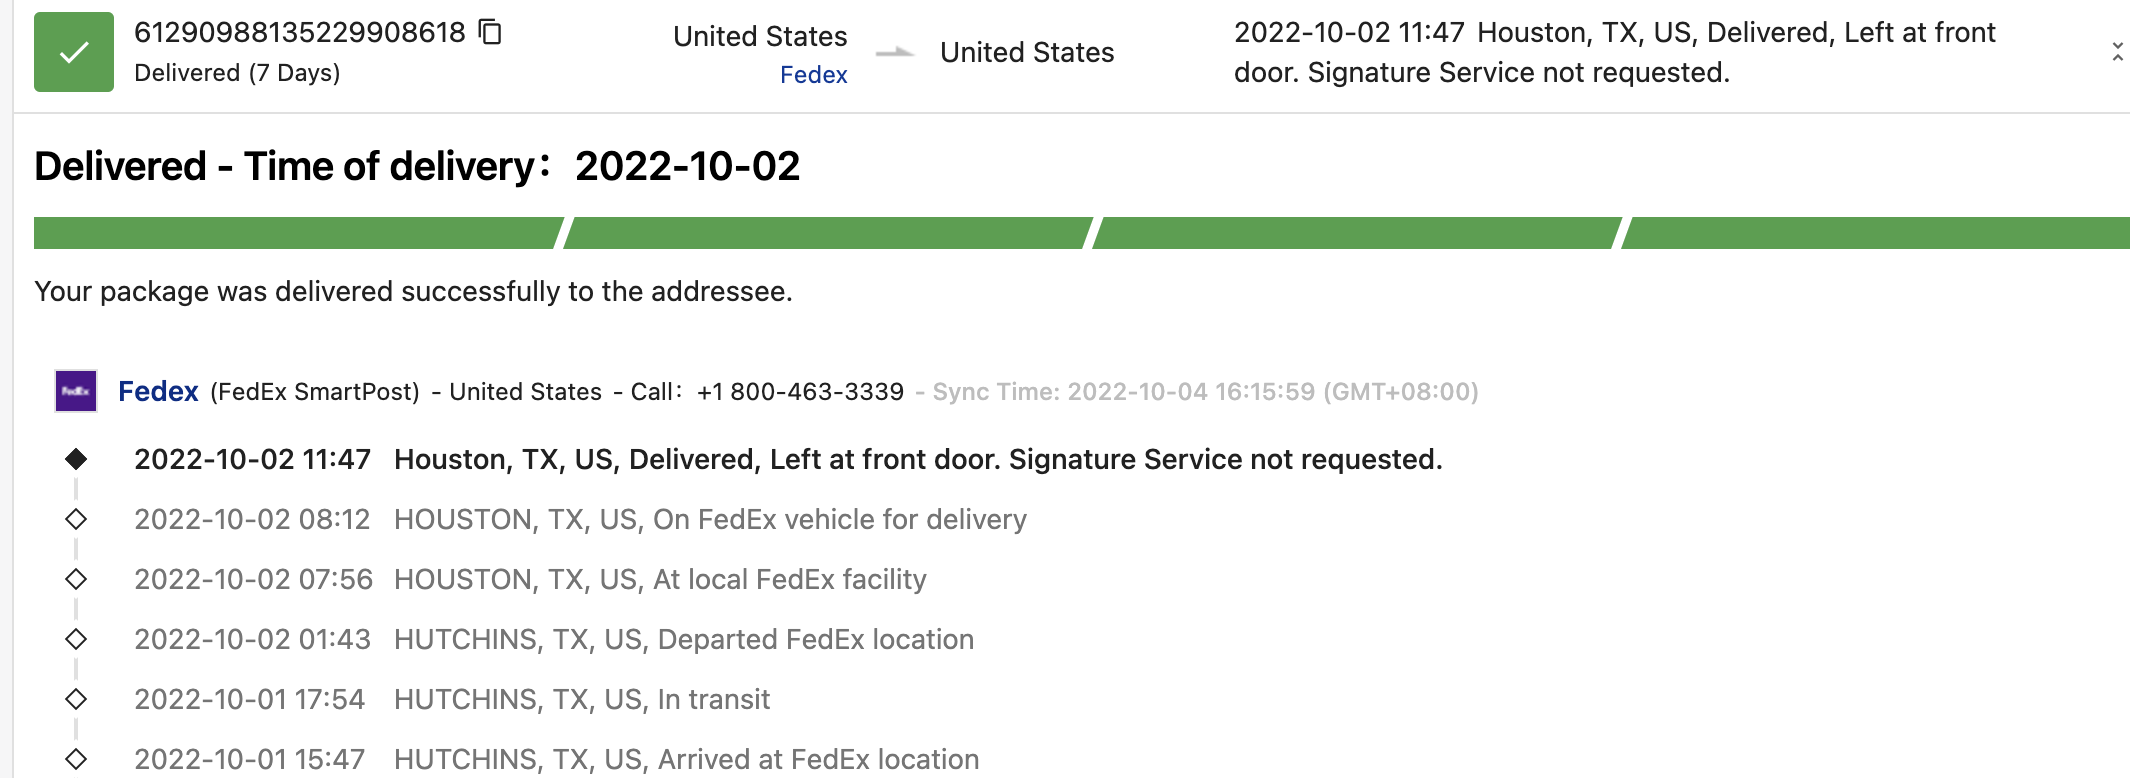Click the first segment of the green progress bar

(297, 233)
